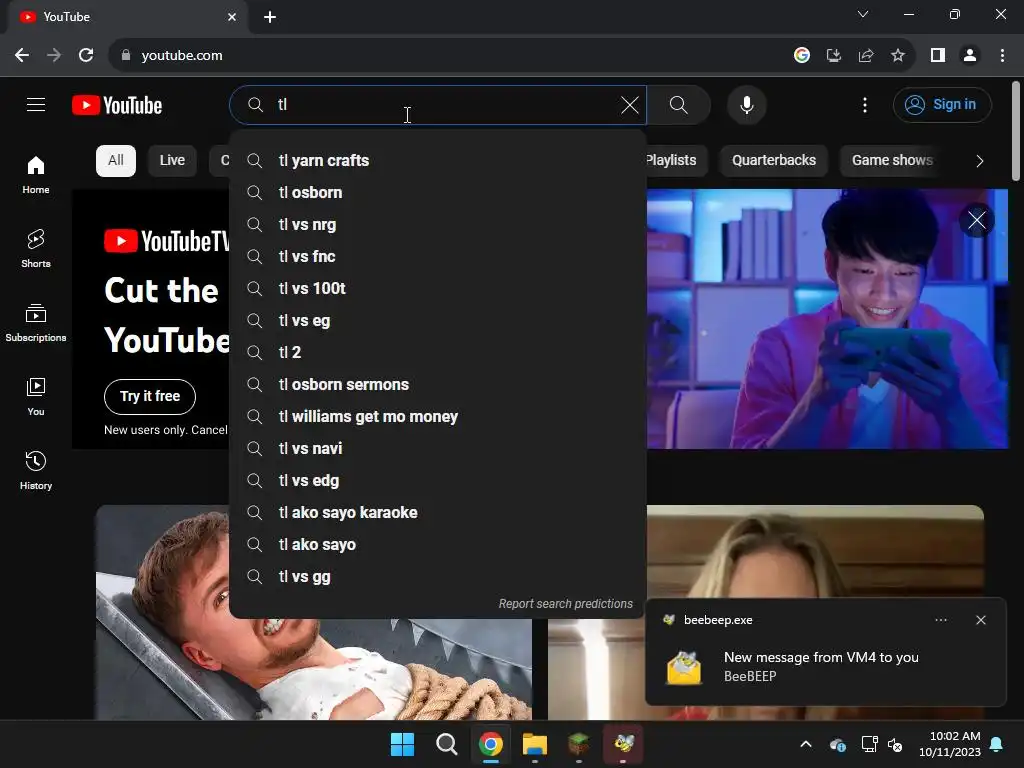Select the Quarterbacks filter chip
This screenshot has height=768, width=1024.
(x=774, y=161)
